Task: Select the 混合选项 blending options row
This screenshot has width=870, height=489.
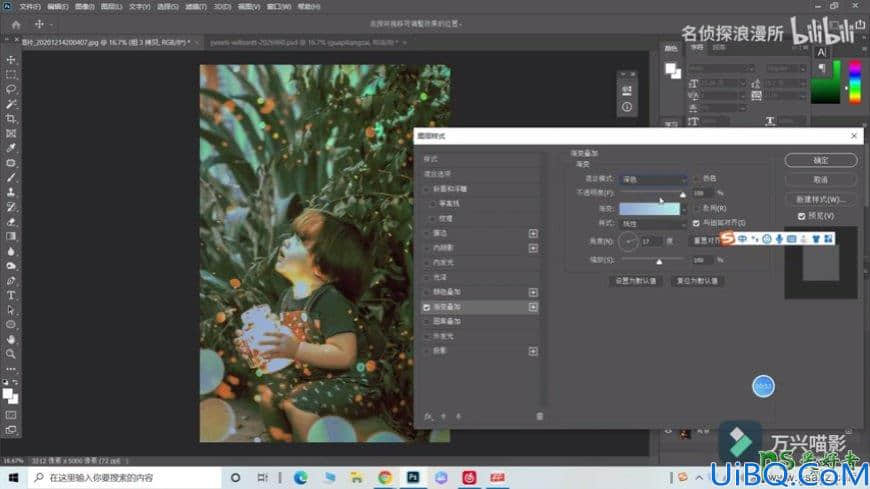Action: pos(480,174)
